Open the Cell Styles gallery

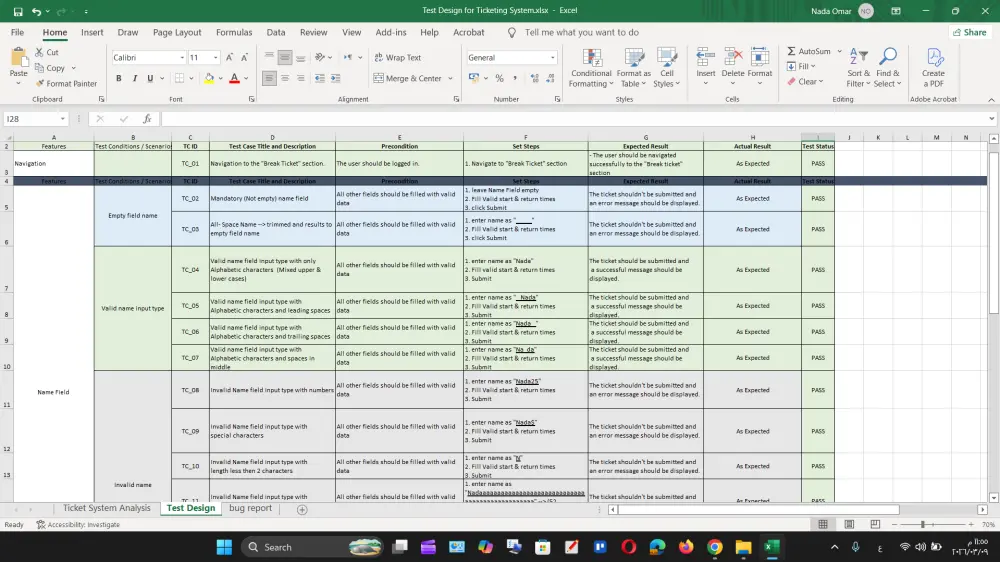666,68
